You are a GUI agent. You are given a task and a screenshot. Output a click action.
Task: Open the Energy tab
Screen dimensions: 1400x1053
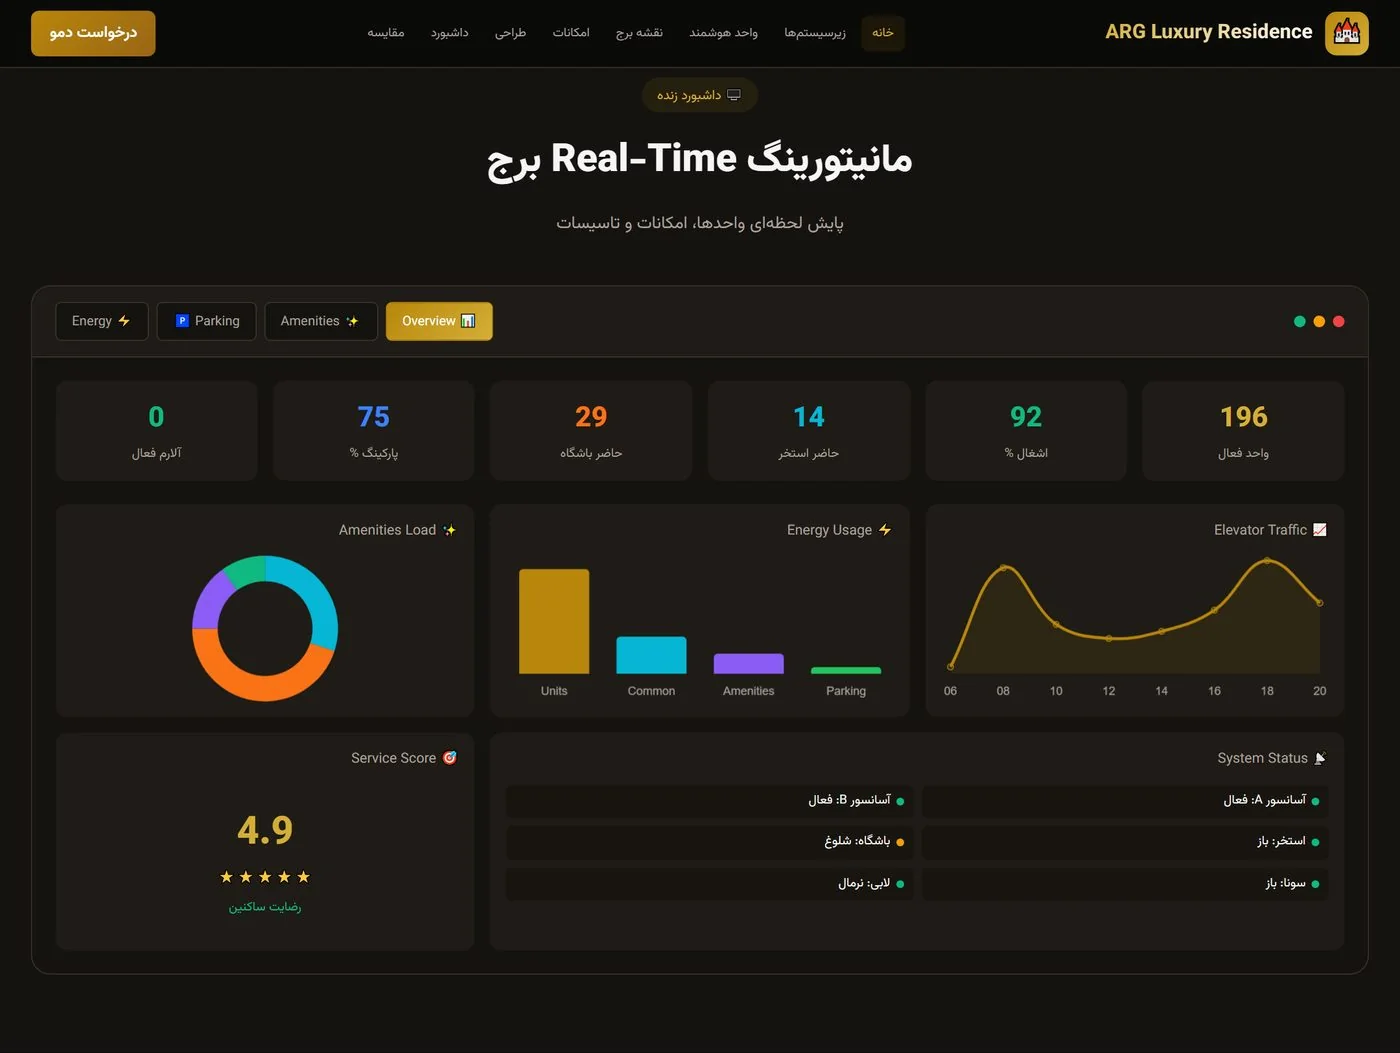102,321
